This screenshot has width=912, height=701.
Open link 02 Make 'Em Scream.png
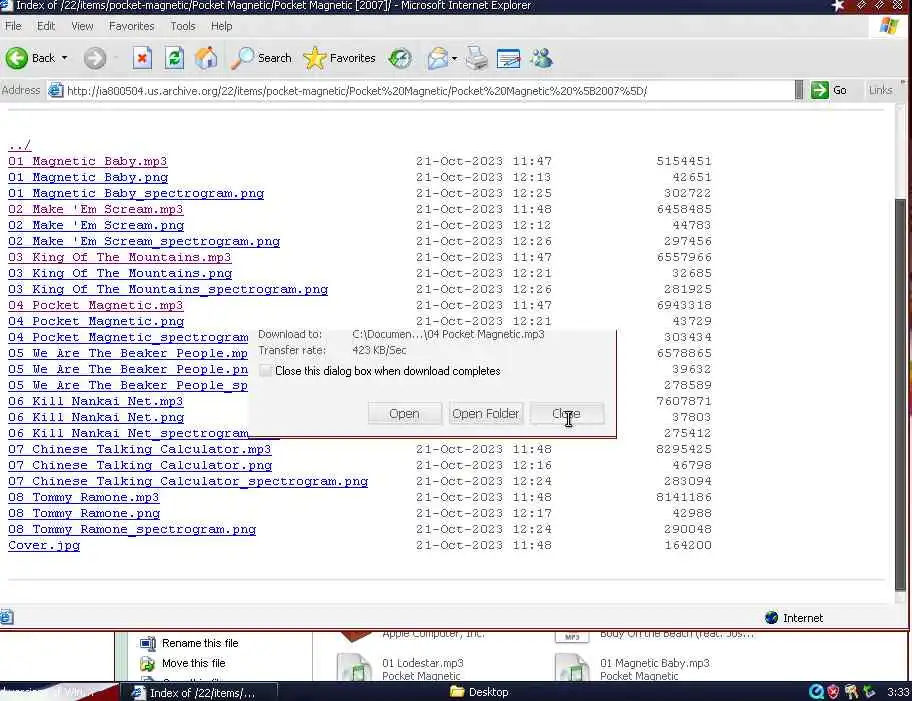tap(96, 225)
